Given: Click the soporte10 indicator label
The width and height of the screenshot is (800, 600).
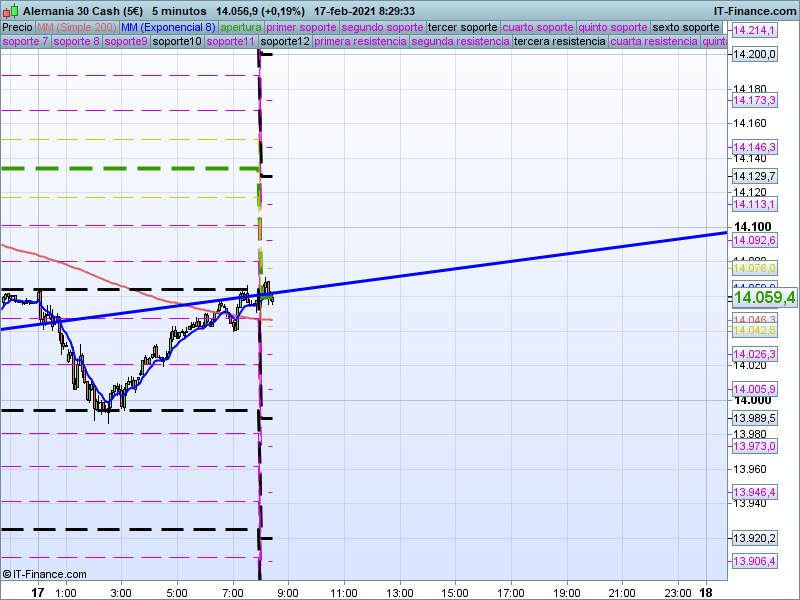Looking at the screenshot, I should click(177, 42).
